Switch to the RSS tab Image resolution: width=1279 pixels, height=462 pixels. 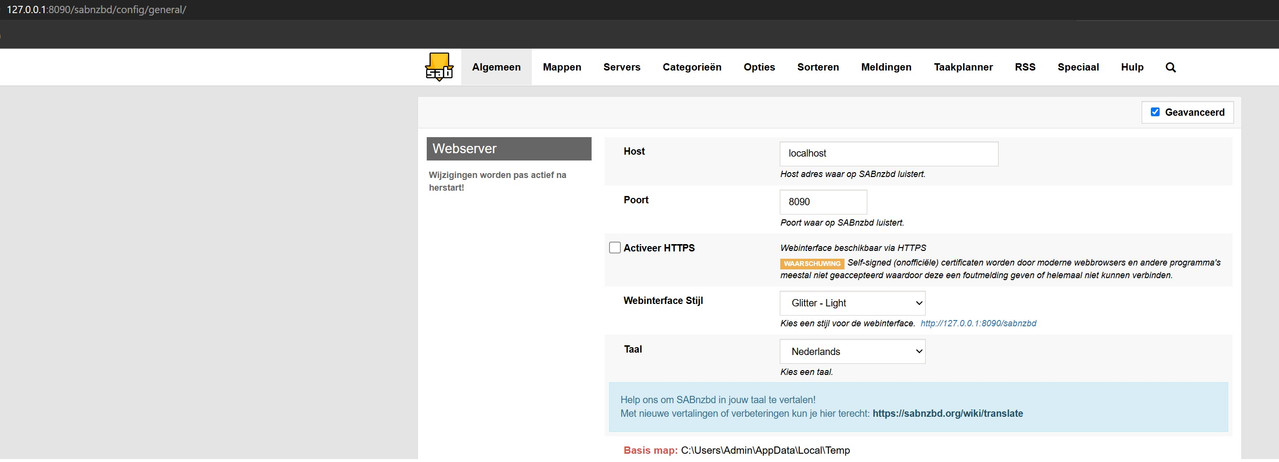1025,67
